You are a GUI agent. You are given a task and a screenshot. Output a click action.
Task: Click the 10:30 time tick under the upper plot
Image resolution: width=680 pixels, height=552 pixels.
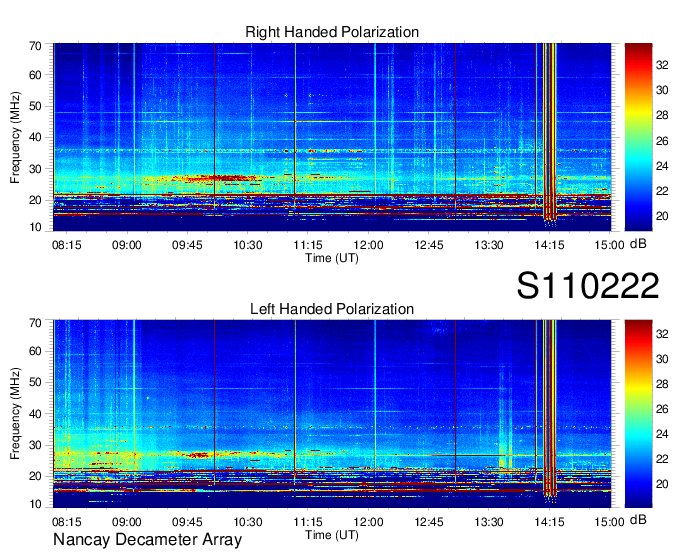pos(248,245)
